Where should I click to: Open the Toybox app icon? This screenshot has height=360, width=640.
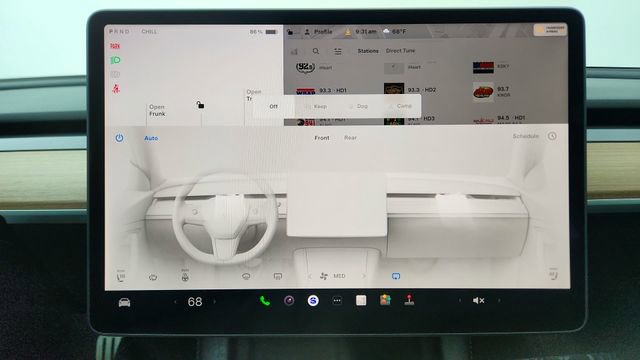385,300
